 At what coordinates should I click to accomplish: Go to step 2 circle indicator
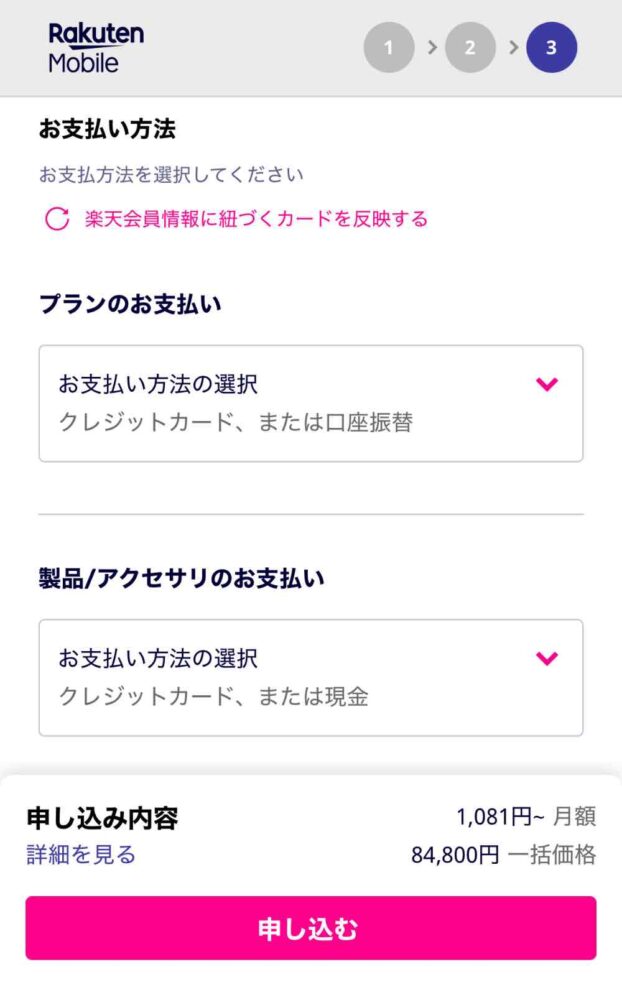(470, 47)
